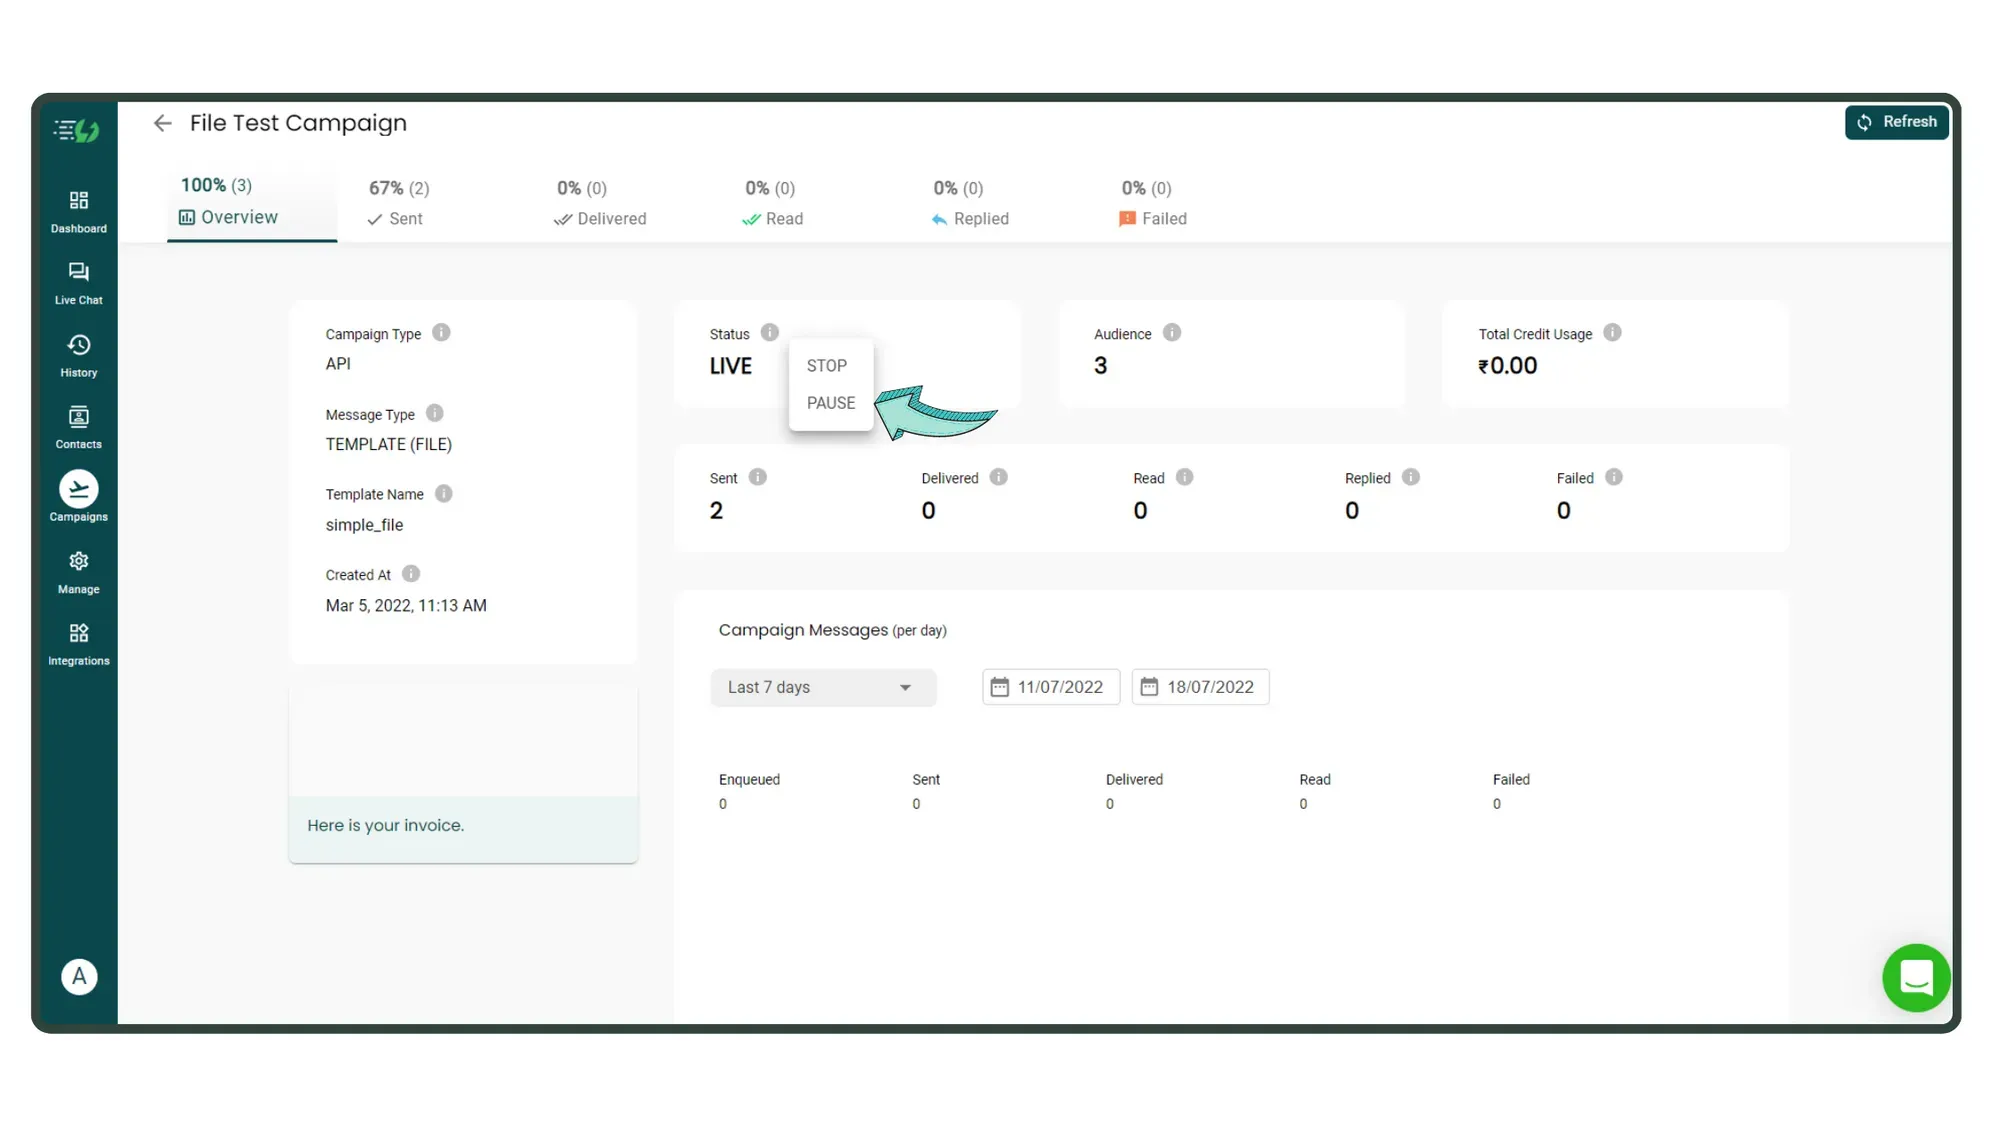The width and height of the screenshot is (2000, 1125).
Task: Open Manage settings gear icon
Action: tap(78, 571)
